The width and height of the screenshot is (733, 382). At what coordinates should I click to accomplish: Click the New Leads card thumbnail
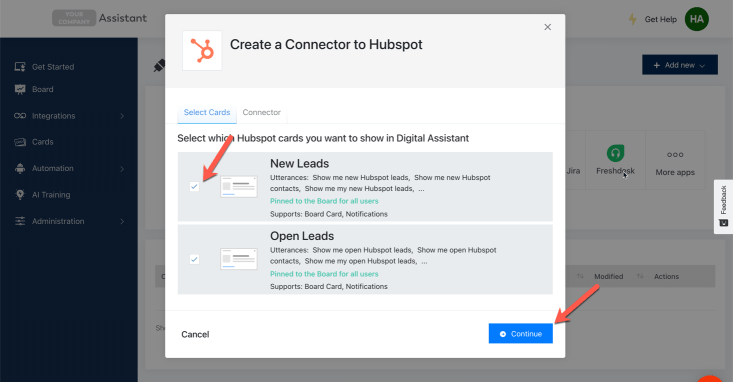[239, 187]
